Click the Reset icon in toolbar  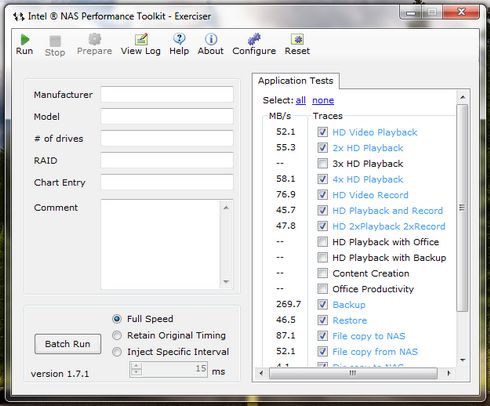click(x=297, y=39)
